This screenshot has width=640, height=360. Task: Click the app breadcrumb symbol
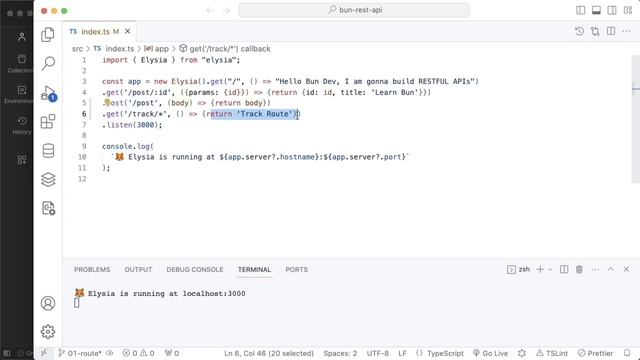[156, 49]
